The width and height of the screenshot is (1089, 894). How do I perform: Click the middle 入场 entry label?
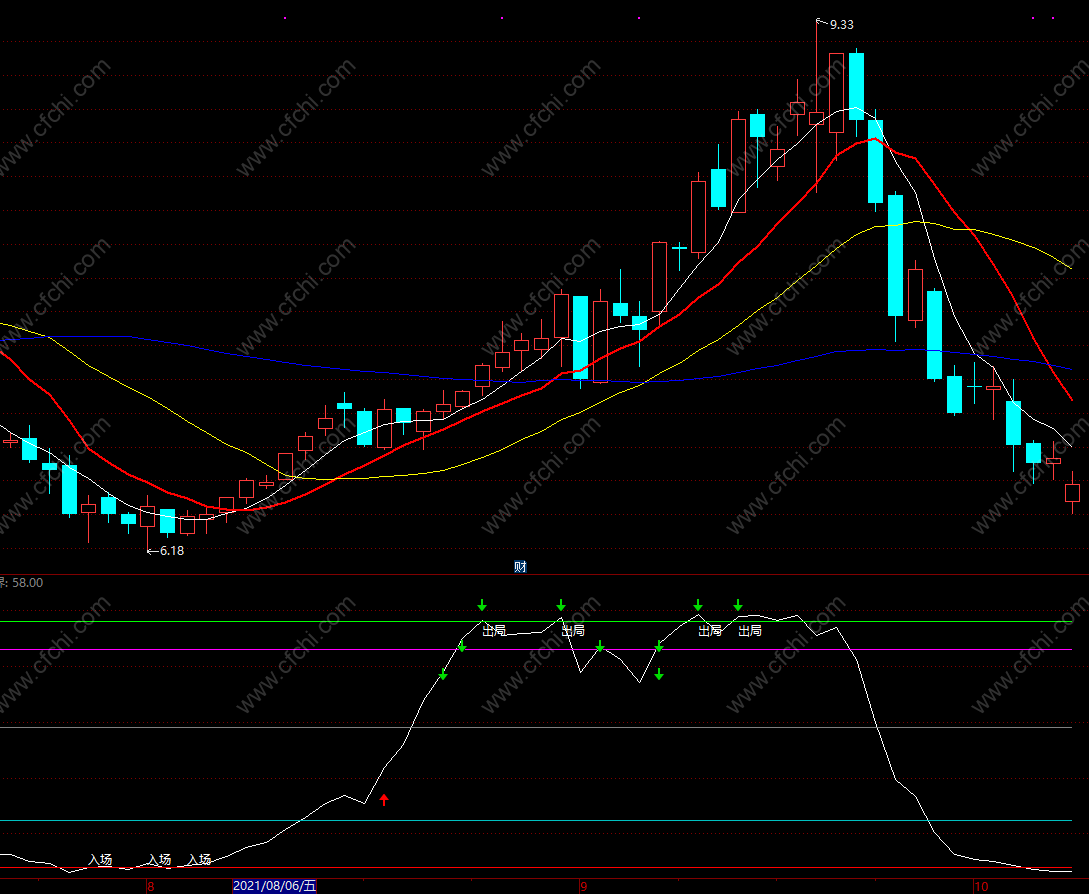159,860
